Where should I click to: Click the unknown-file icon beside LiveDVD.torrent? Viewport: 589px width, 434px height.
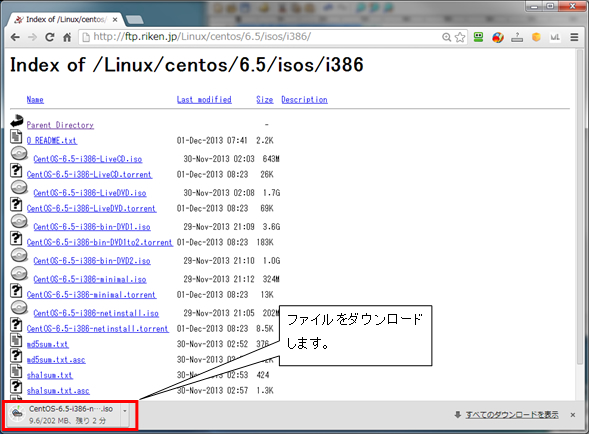[x=16, y=204]
